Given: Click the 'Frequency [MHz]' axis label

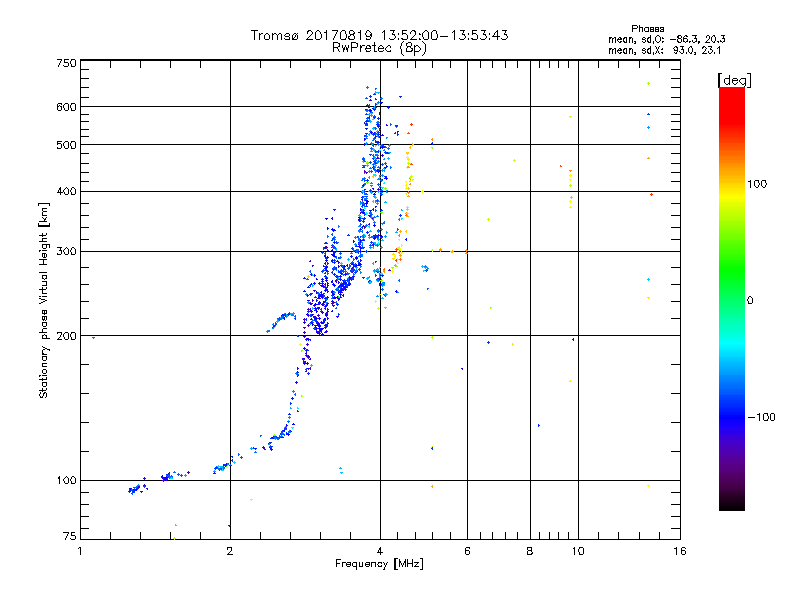Looking at the screenshot, I should tap(379, 564).
